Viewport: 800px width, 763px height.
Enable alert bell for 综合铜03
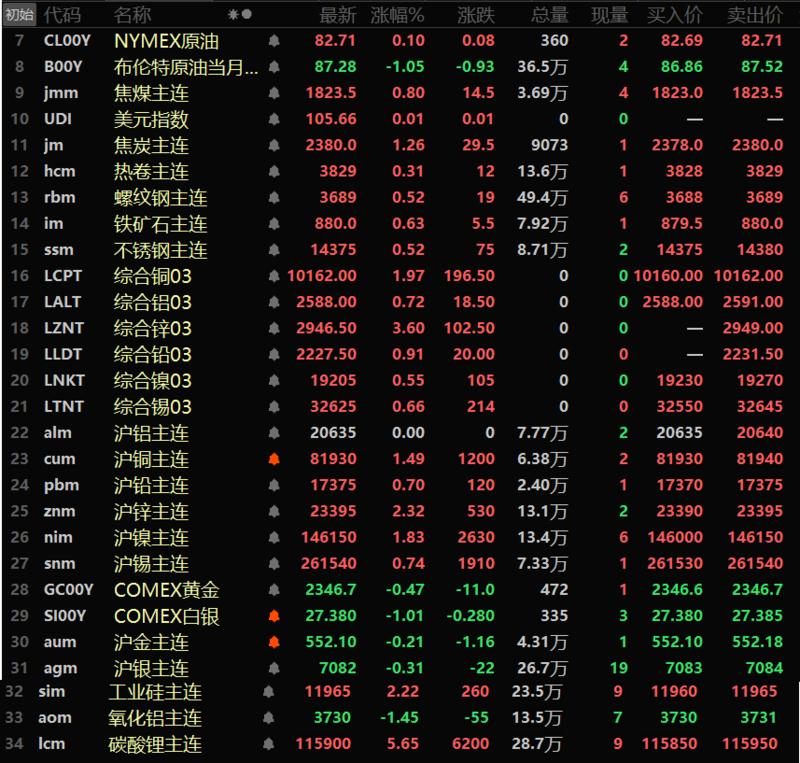click(274, 276)
